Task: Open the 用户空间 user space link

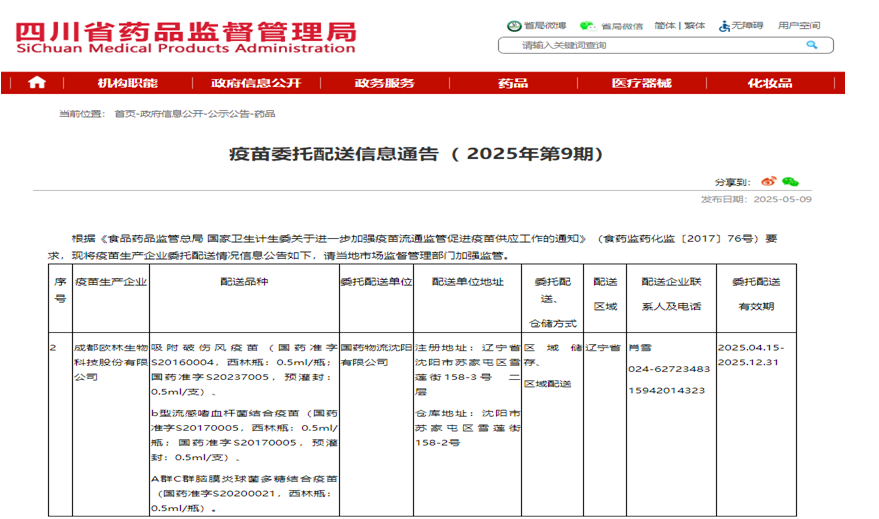Action: (798, 25)
